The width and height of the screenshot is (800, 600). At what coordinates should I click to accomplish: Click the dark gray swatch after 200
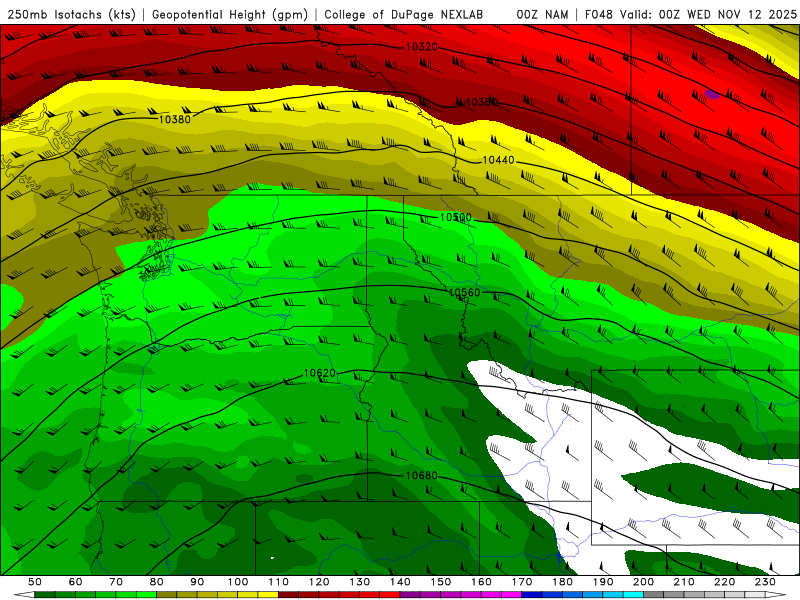(653, 594)
